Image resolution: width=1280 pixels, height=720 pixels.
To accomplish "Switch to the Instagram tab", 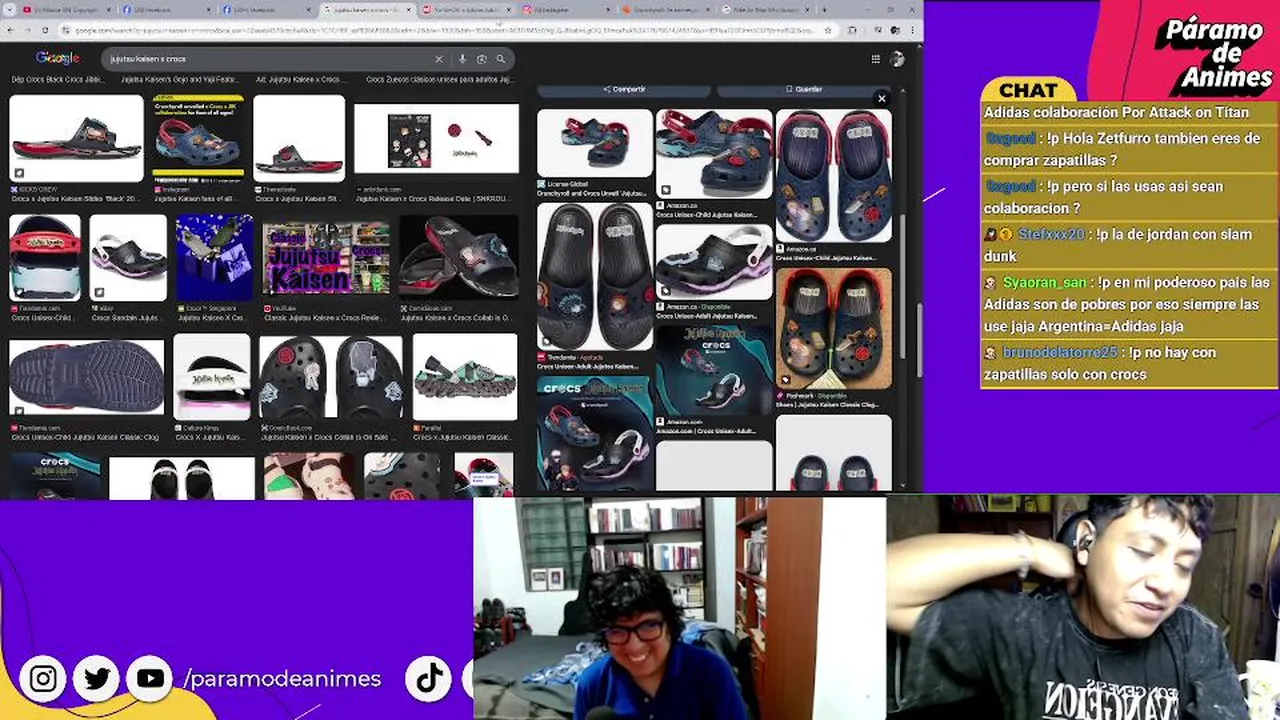I will (x=566, y=10).
